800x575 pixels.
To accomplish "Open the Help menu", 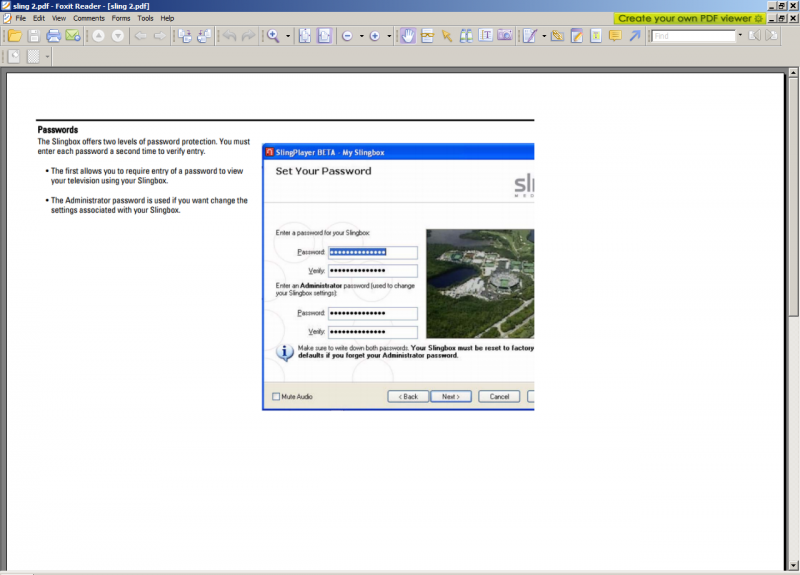I will (x=167, y=18).
